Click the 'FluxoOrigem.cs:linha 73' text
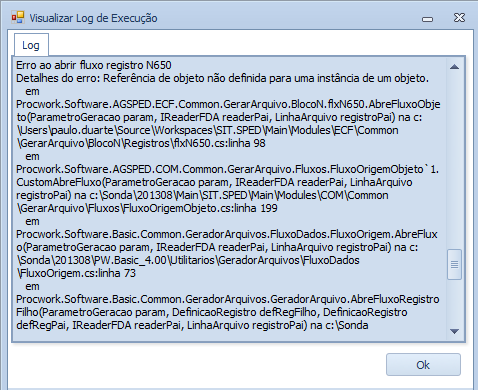This screenshot has width=478, height=390. point(77,273)
